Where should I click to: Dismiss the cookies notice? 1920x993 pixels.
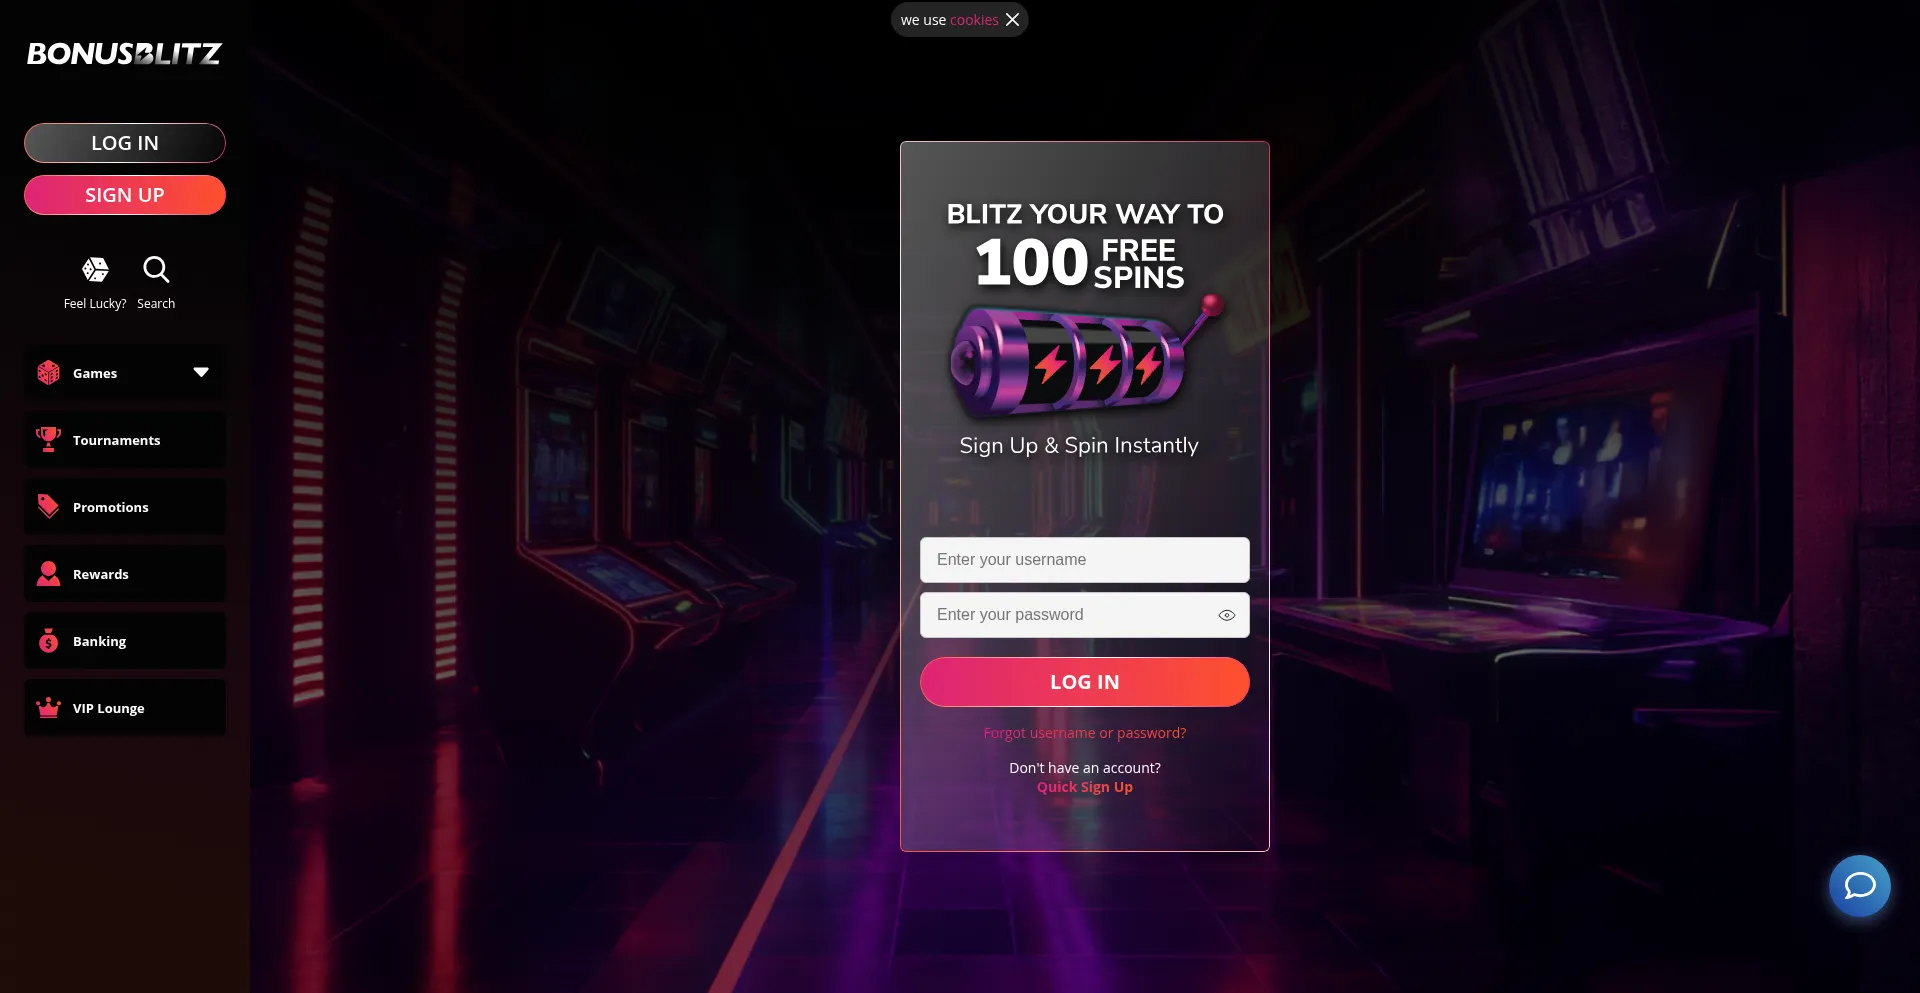click(1012, 20)
